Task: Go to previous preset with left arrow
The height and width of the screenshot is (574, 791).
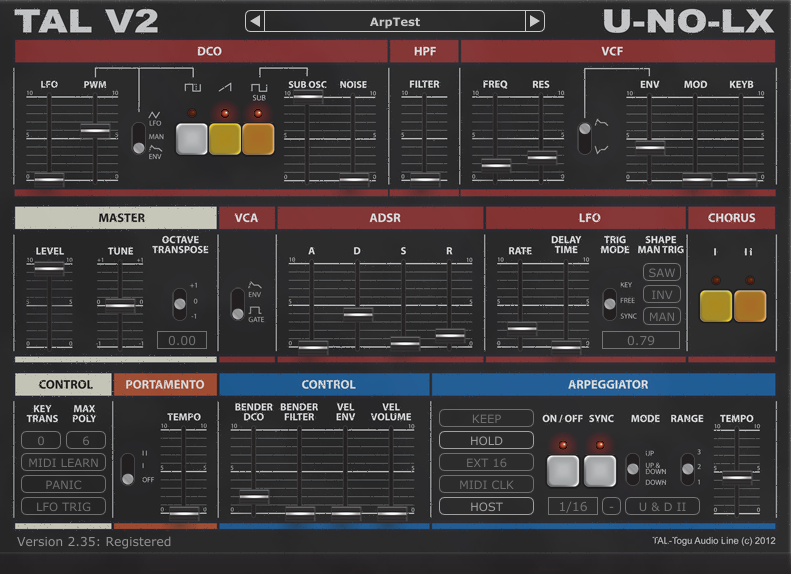Action: [255, 21]
